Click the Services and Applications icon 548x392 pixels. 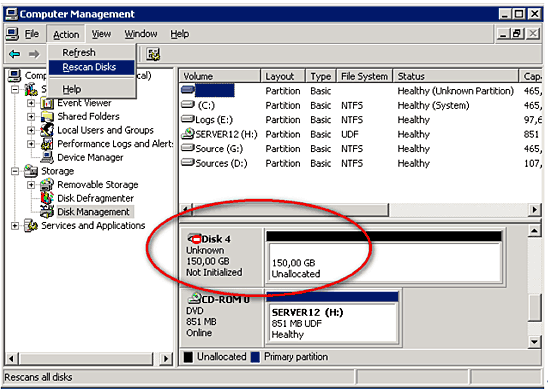pyautogui.click(x=31, y=226)
